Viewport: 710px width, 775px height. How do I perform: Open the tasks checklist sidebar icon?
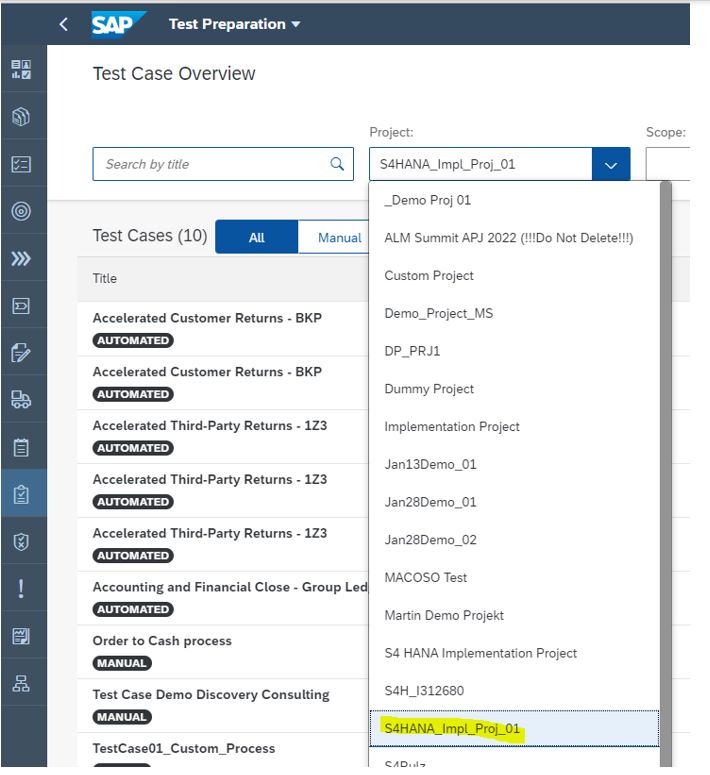click(x=21, y=164)
